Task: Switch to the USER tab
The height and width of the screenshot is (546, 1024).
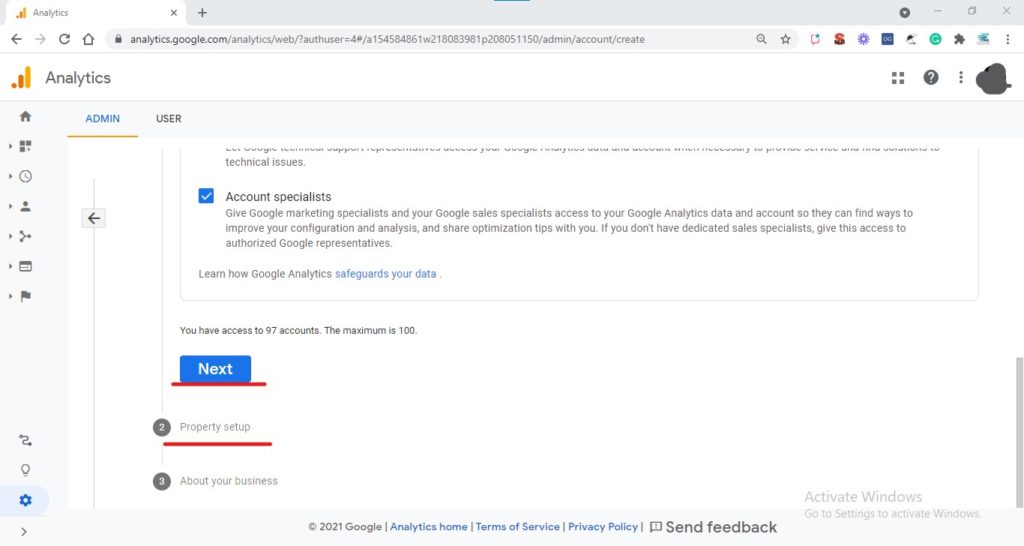Action: tap(168, 119)
